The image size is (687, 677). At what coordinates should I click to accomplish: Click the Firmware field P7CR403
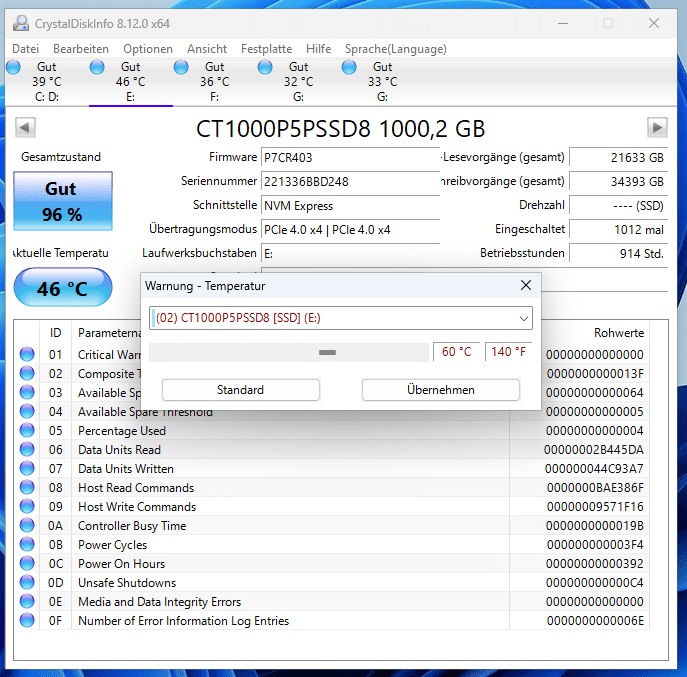(x=350, y=157)
